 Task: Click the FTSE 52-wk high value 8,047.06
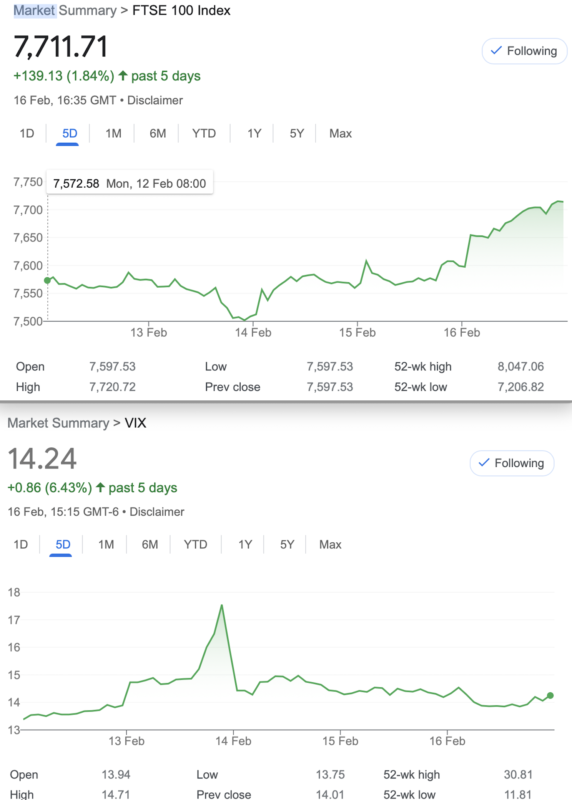[520, 367]
